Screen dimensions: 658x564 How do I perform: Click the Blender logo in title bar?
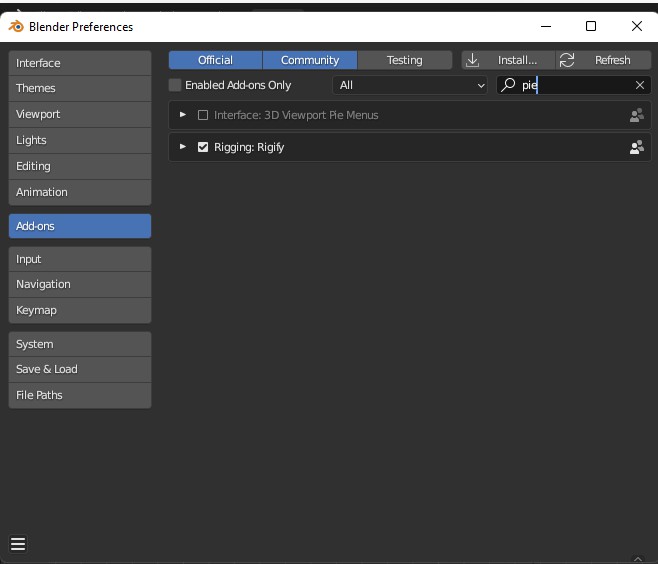(x=17, y=26)
